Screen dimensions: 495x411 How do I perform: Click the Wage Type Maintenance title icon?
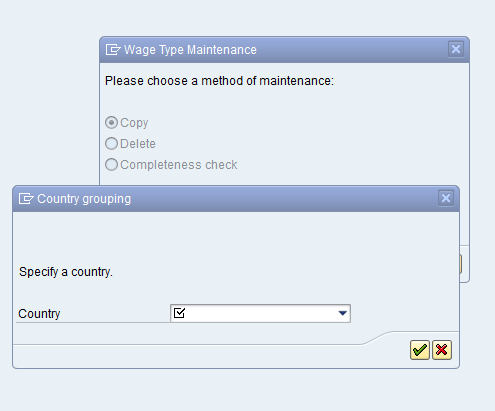pyautogui.click(x=113, y=50)
